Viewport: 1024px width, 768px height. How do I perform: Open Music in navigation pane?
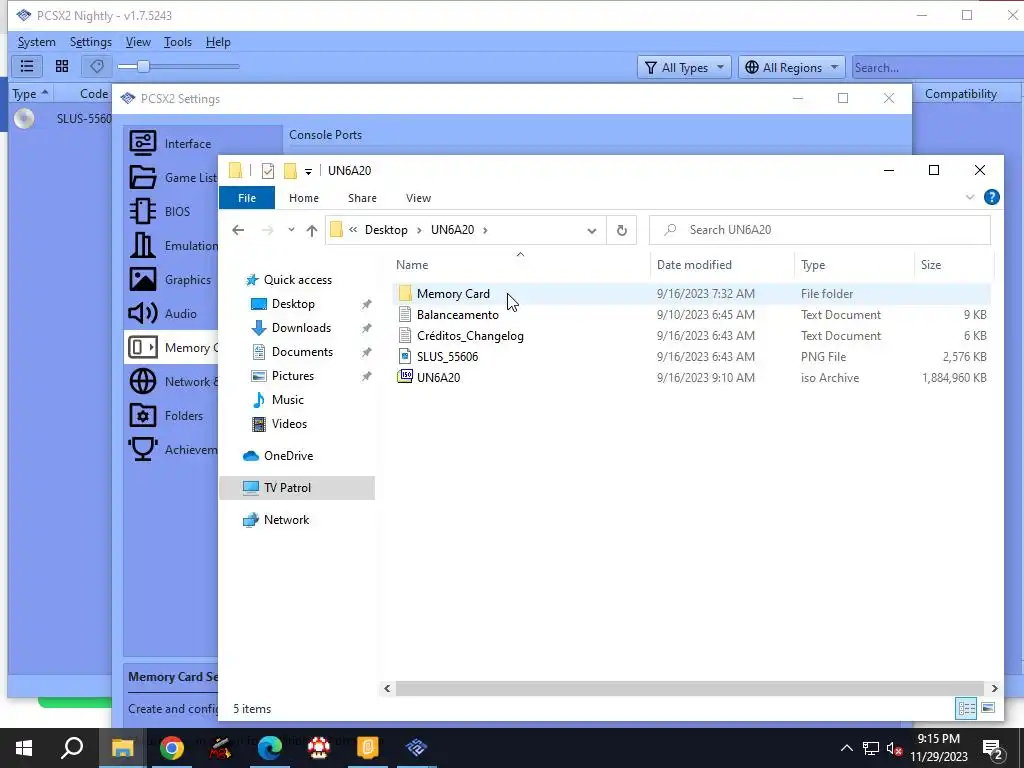point(287,400)
